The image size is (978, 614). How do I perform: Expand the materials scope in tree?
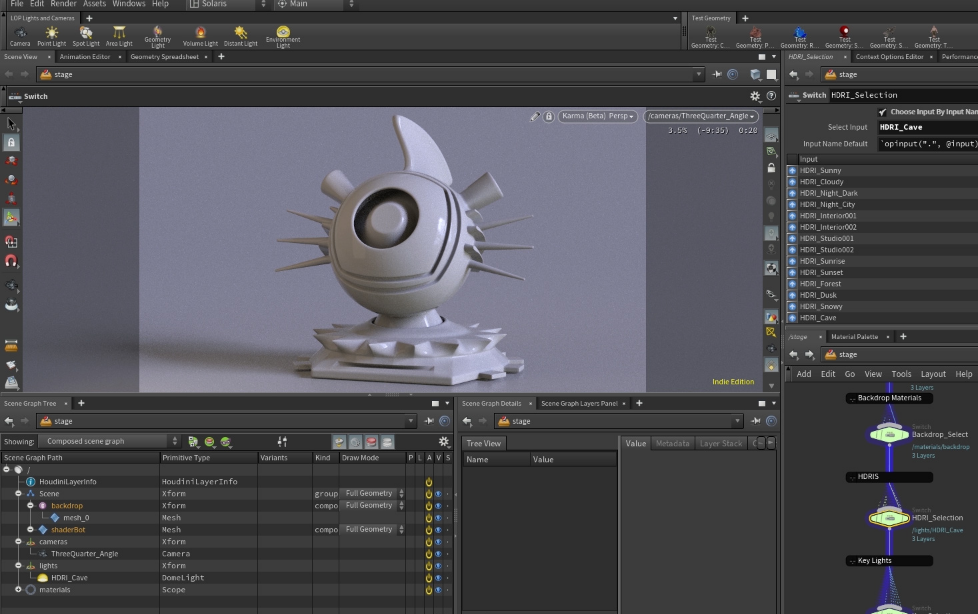point(18,590)
